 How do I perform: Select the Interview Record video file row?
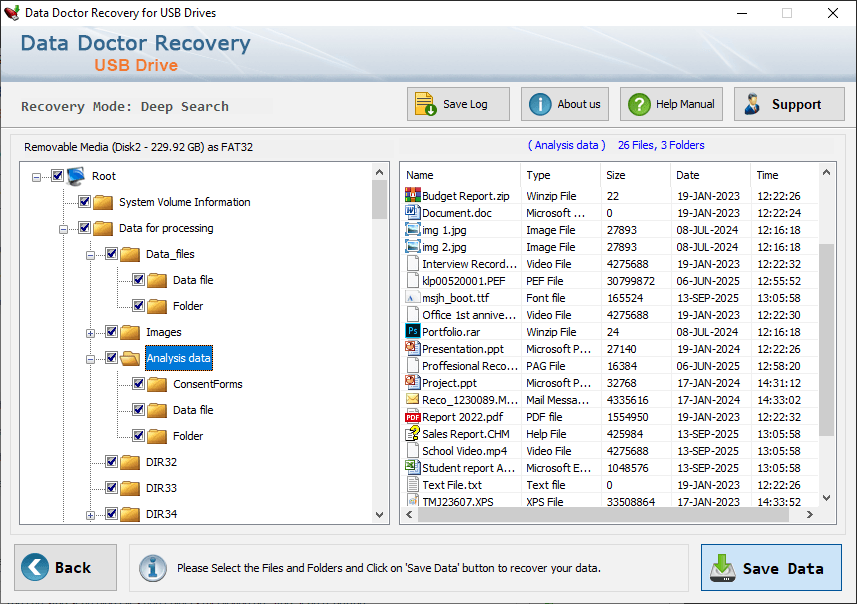(x=611, y=263)
